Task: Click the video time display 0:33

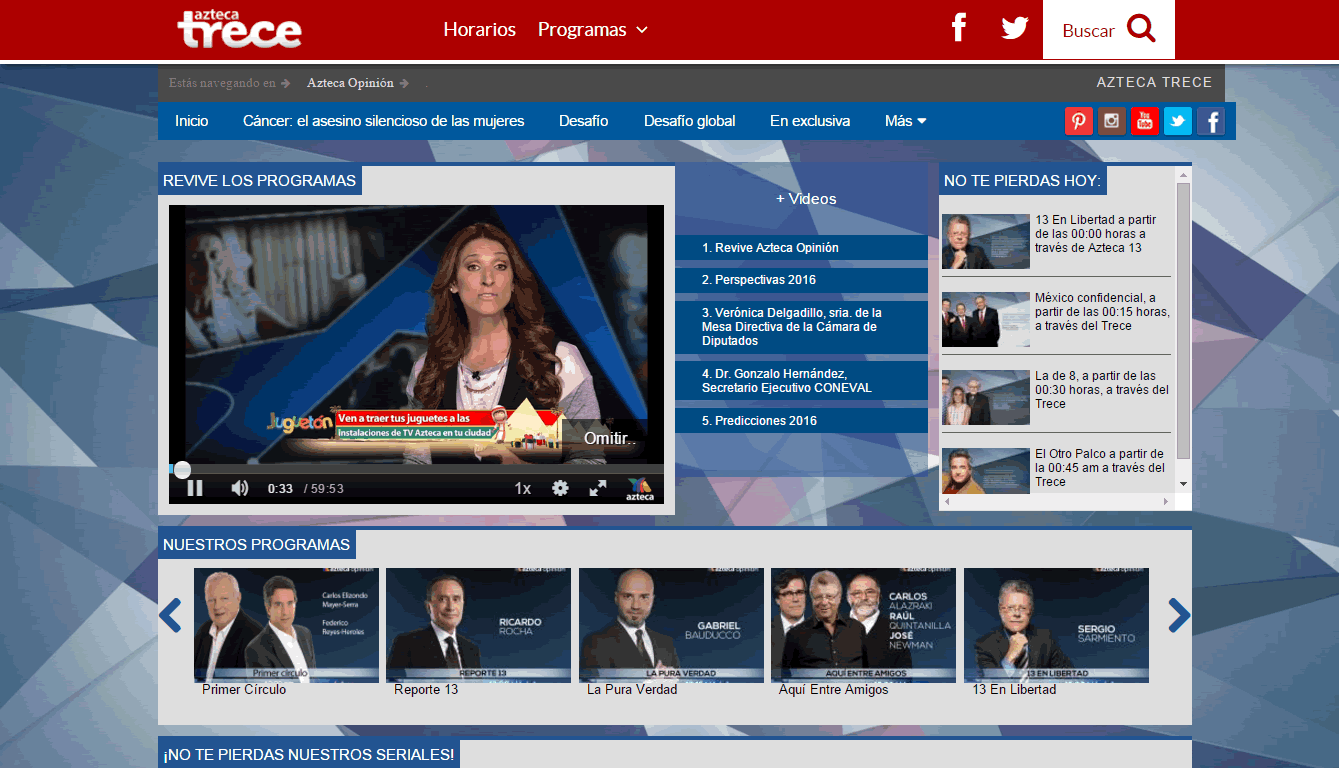Action: pyautogui.click(x=280, y=489)
